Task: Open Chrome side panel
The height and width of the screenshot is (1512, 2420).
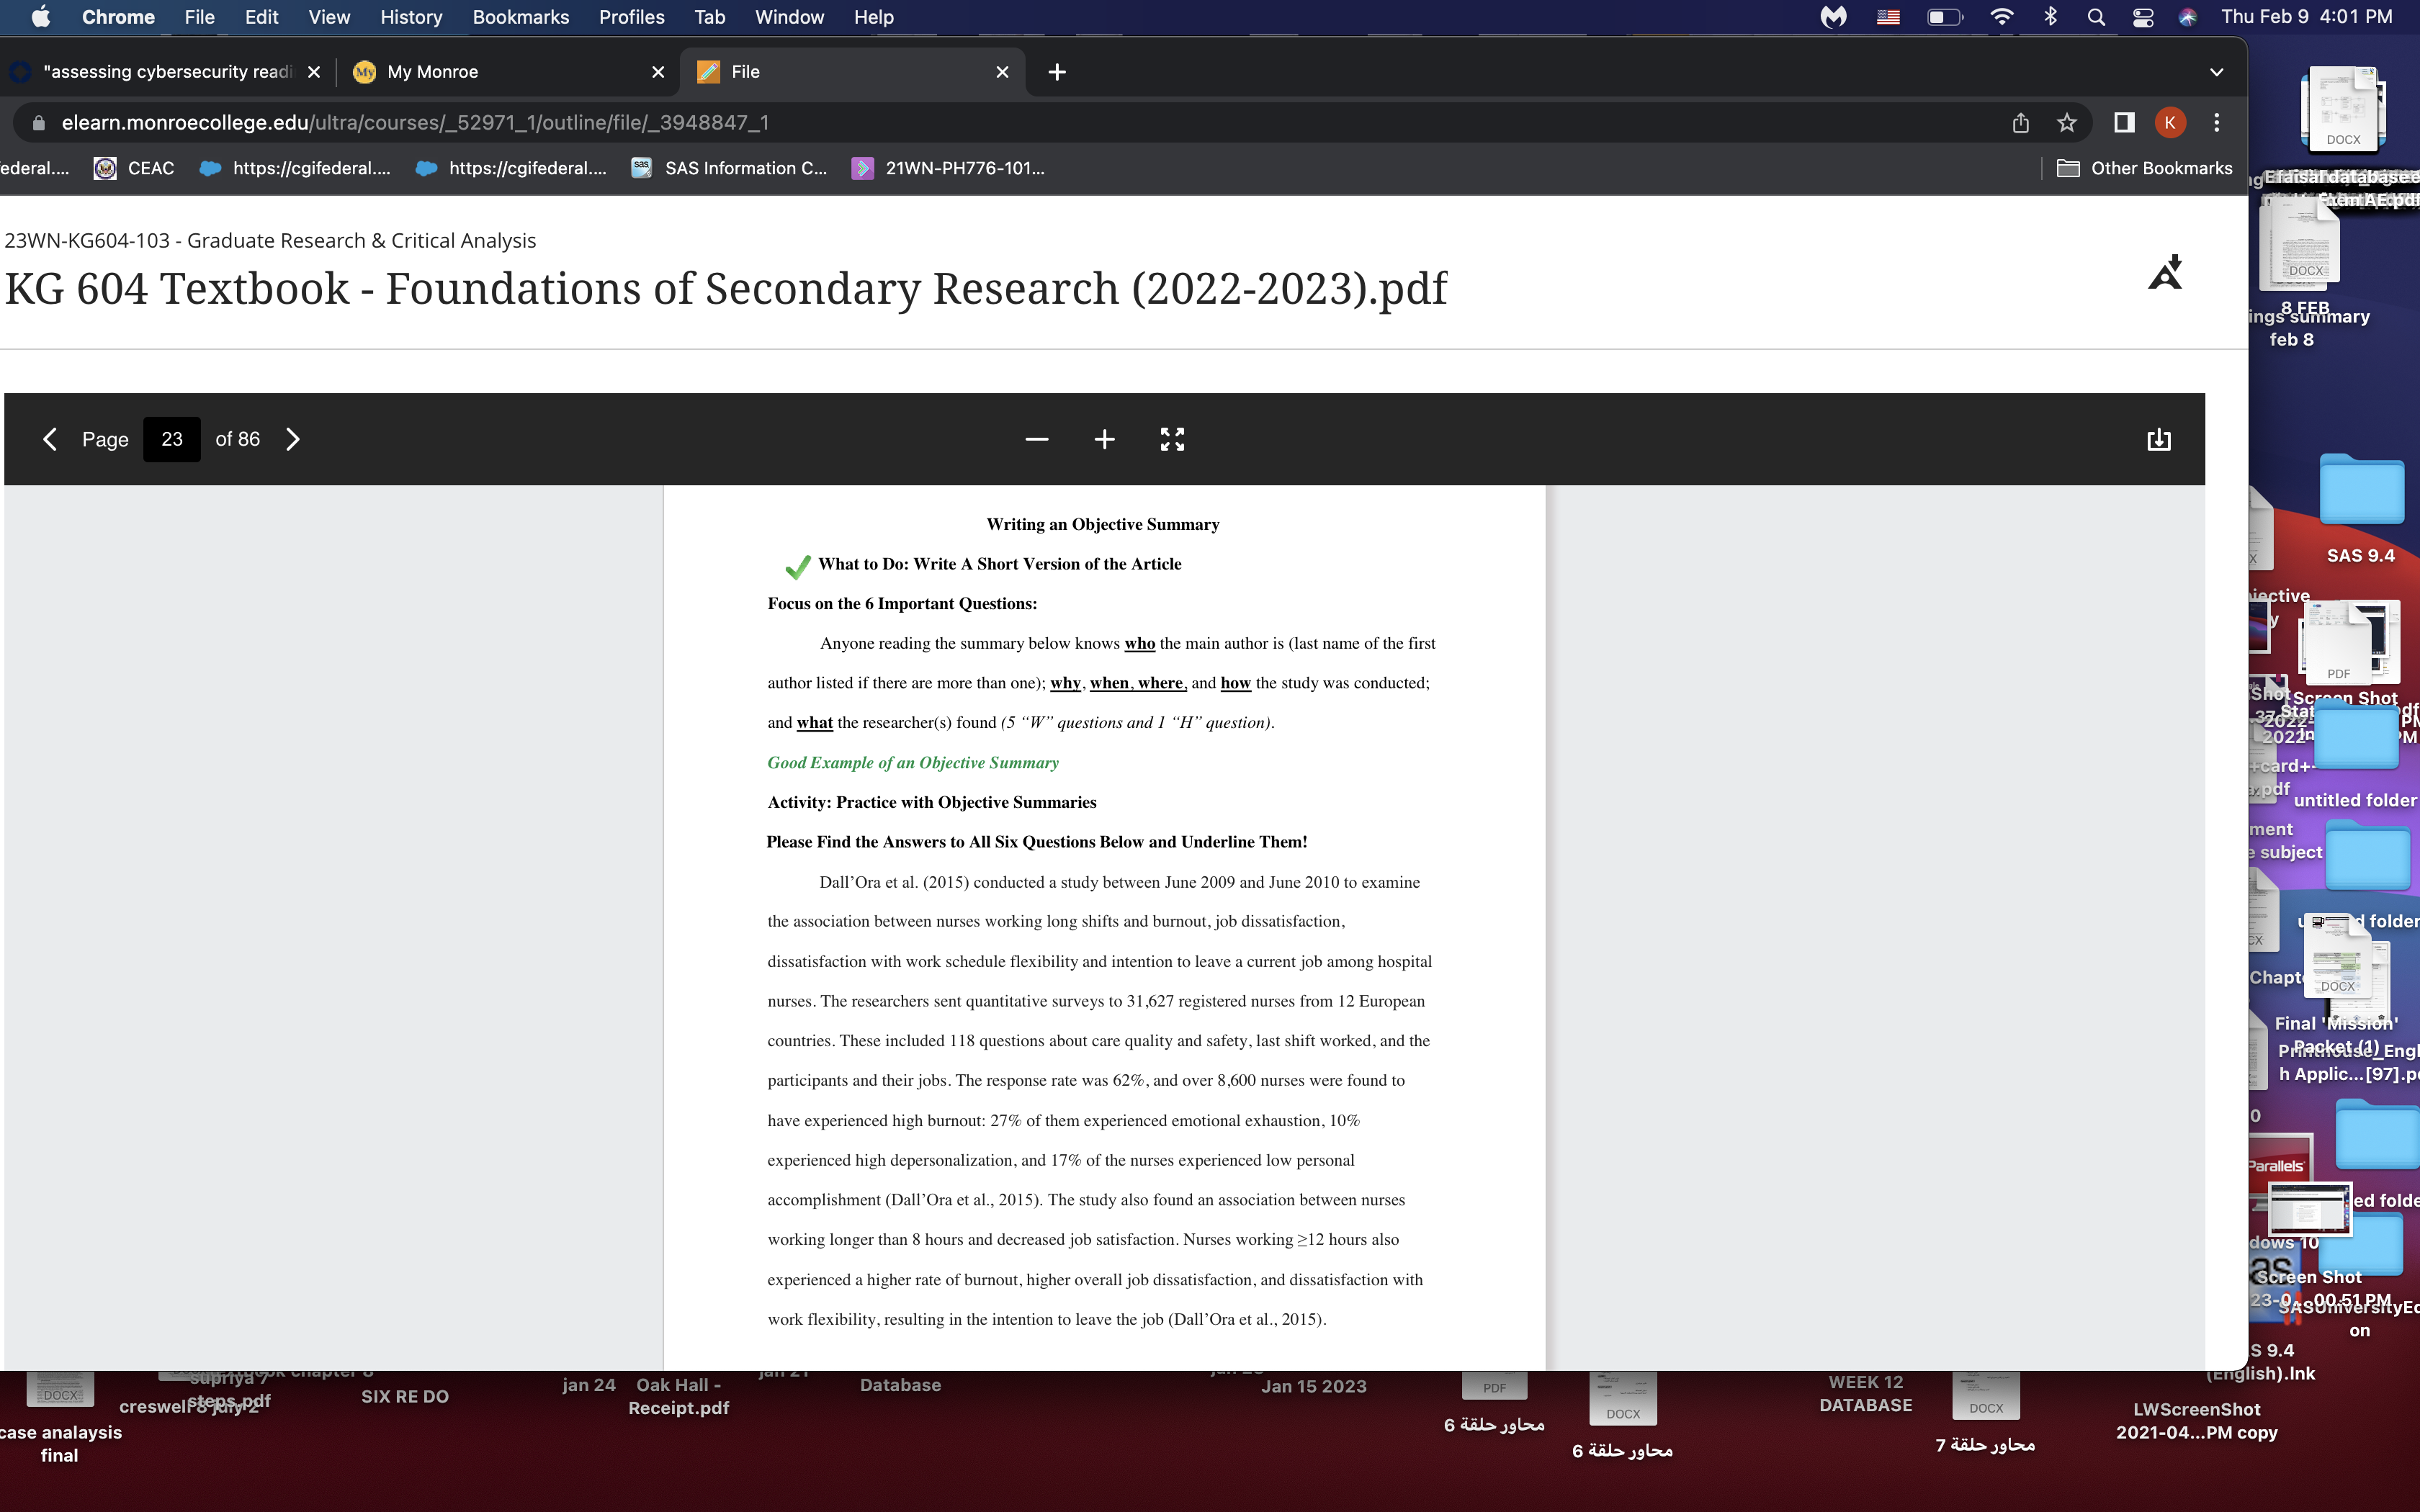Action: point(2124,122)
